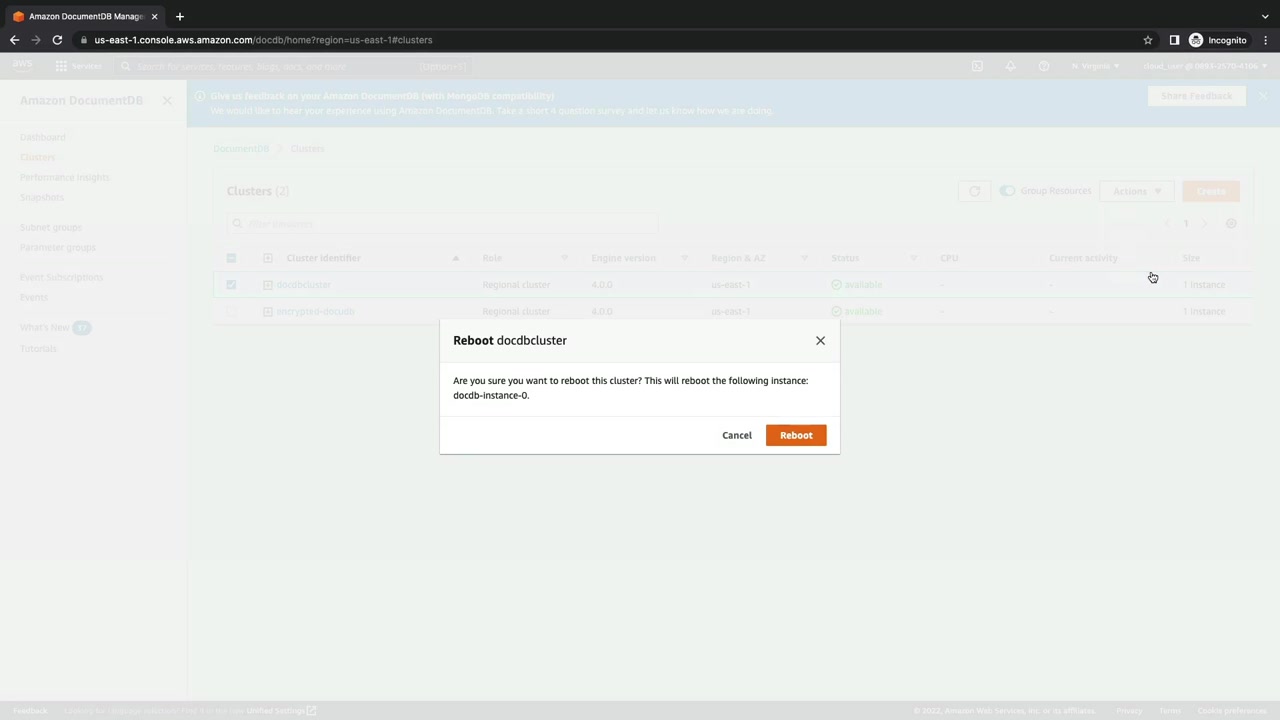Select Clusters in the sidebar
The image size is (1280, 720).
[38, 157]
